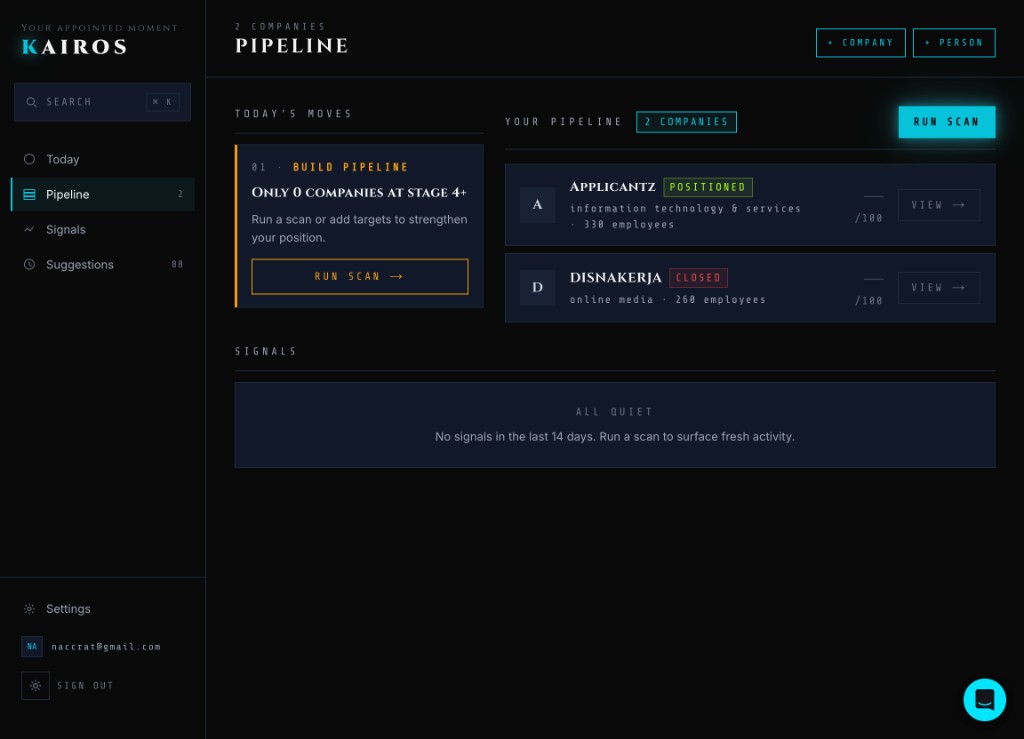Image resolution: width=1024 pixels, height=739 pixels.
Task: Click the cyan RUN SCAN button
Action: click(947, 122)
